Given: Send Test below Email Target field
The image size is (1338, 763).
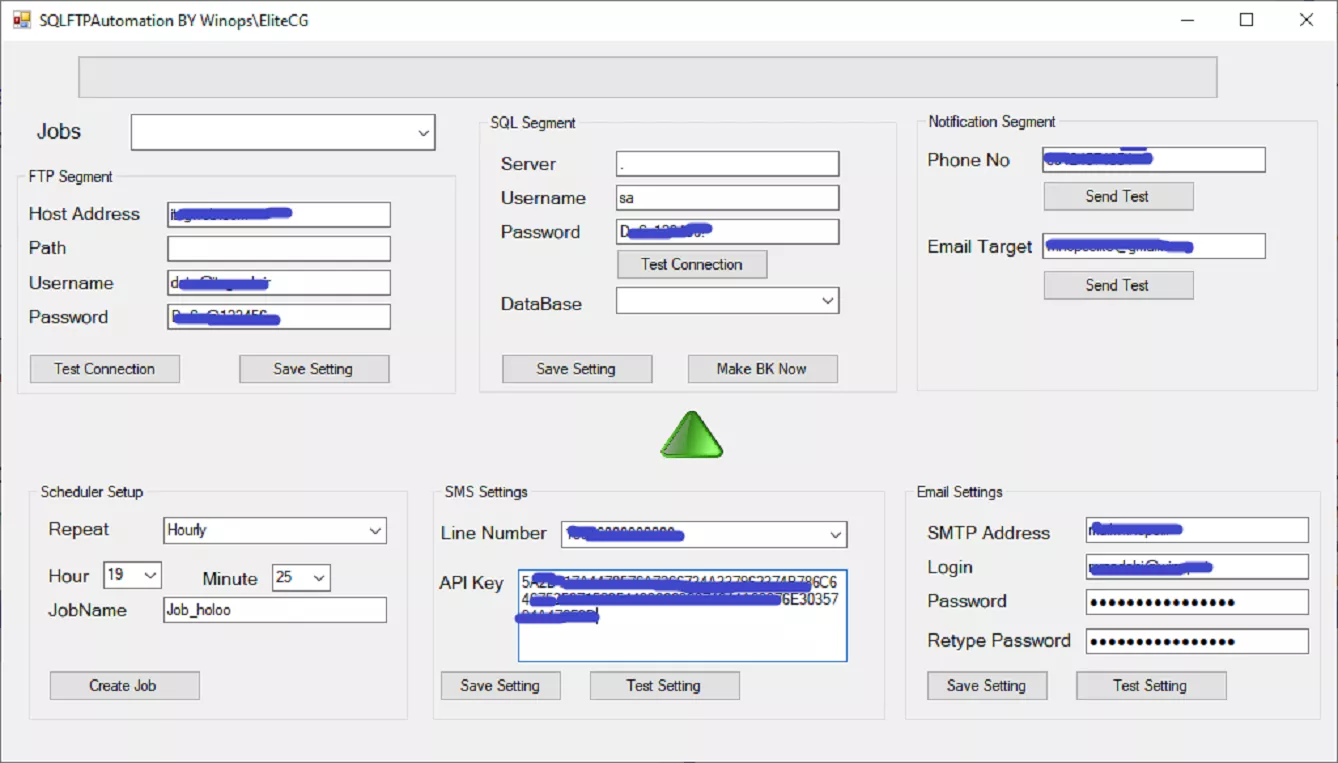Looking at the screenshot, I should click(x=1118, y=286).
